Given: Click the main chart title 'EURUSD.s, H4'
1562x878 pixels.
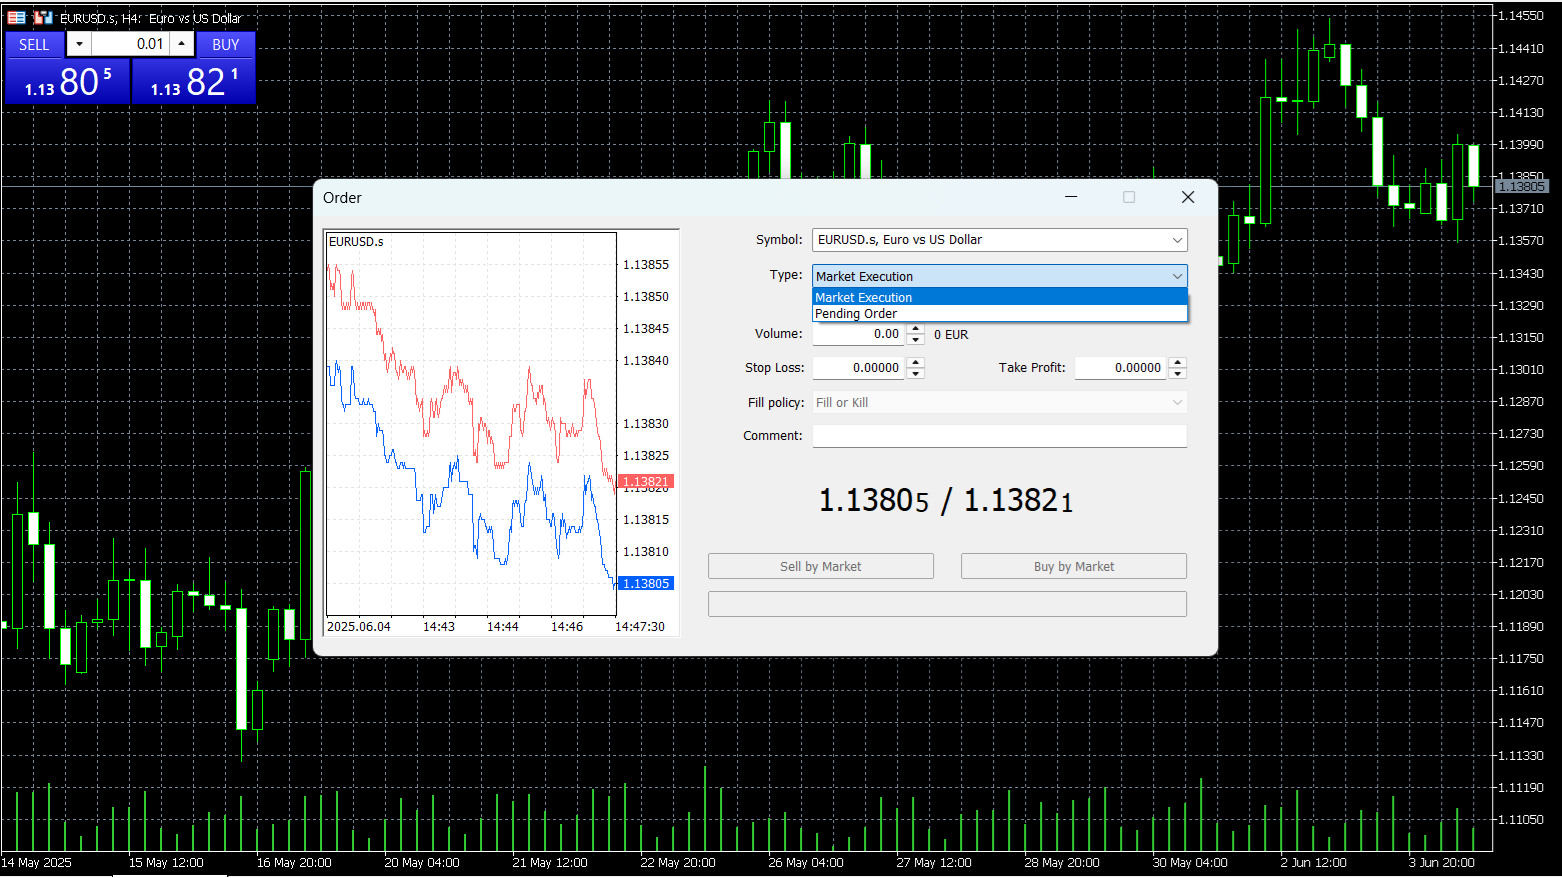Looking at the screenshot, I should pyautogui.click(x=100, y=18).
